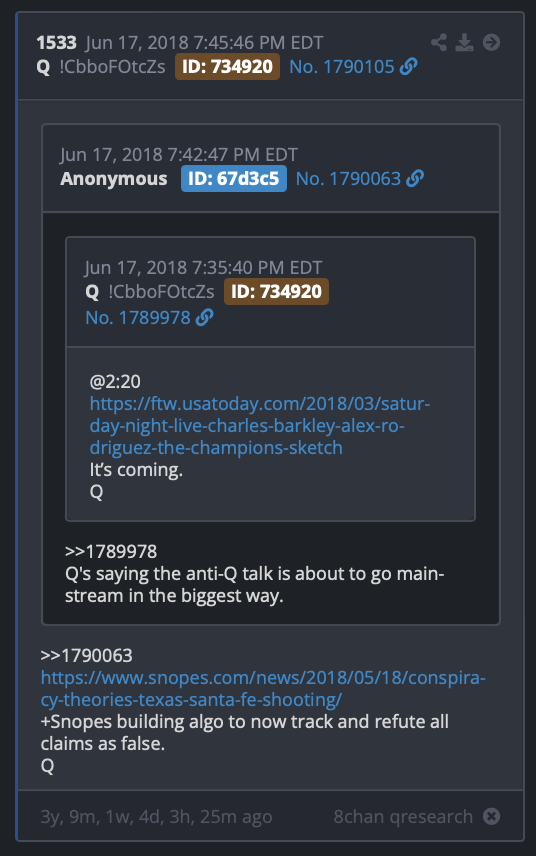This screenshot has height=856, width=536.
Task: Open post number No. 1790105
Action: (342, 67)
